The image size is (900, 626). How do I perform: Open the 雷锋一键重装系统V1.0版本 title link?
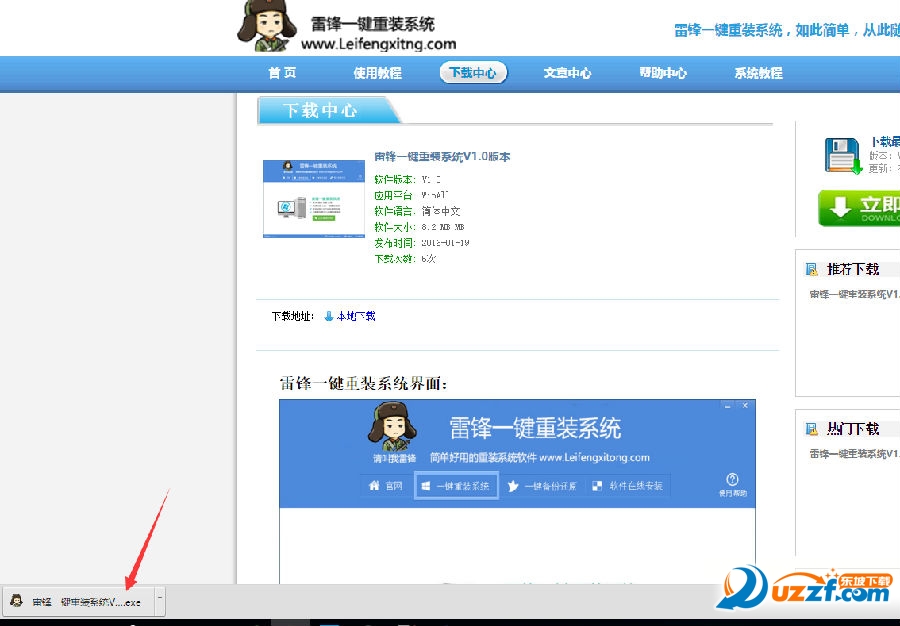click(x=442, y=157)
